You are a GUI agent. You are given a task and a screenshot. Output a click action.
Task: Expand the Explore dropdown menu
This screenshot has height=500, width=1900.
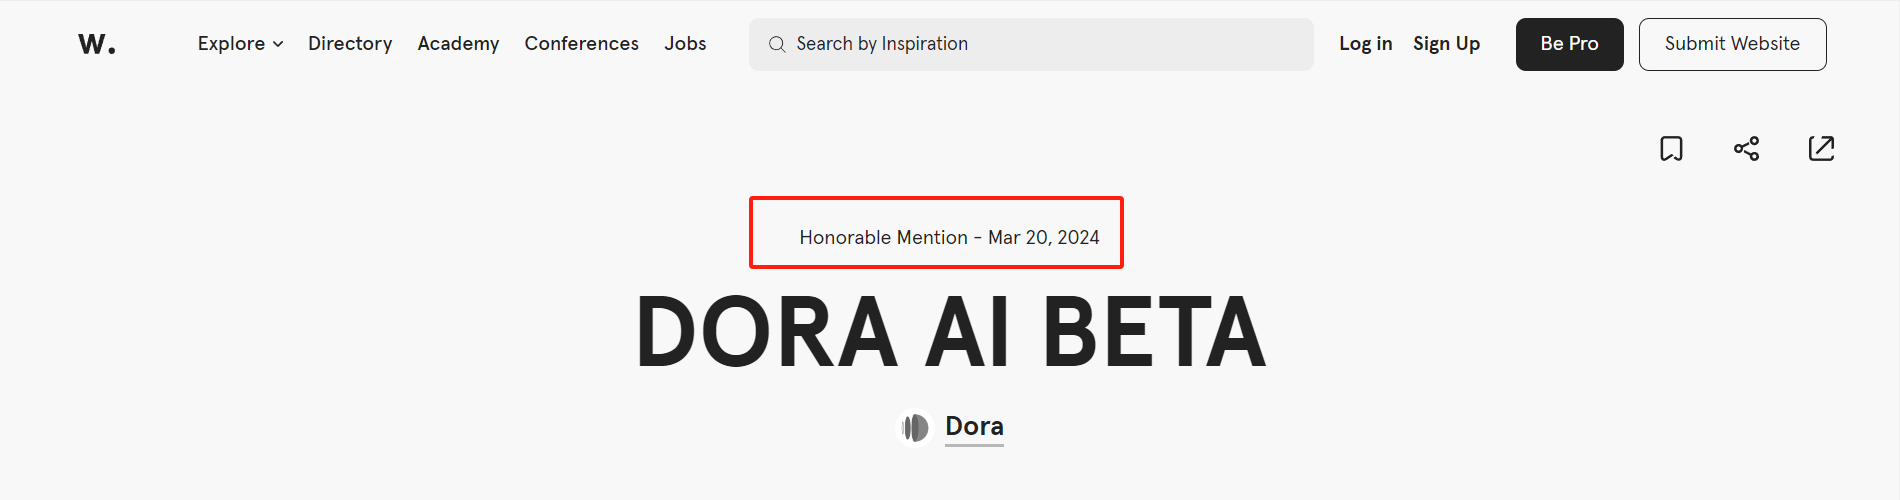pos(241,44)
